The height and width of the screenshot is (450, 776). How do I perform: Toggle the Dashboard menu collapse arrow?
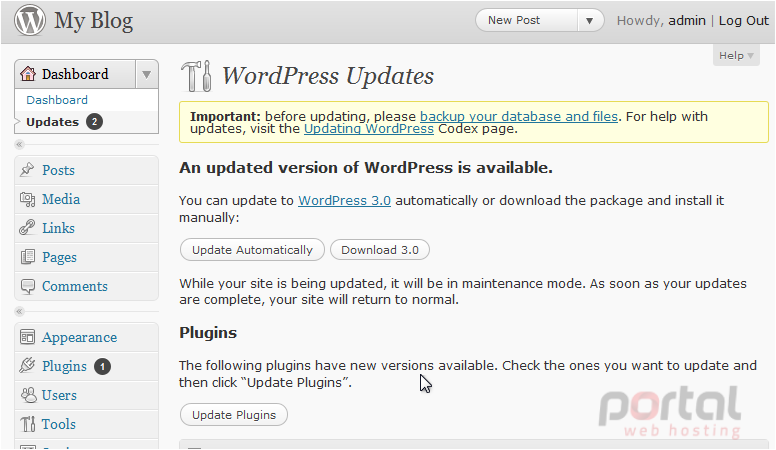coord(146,75)
